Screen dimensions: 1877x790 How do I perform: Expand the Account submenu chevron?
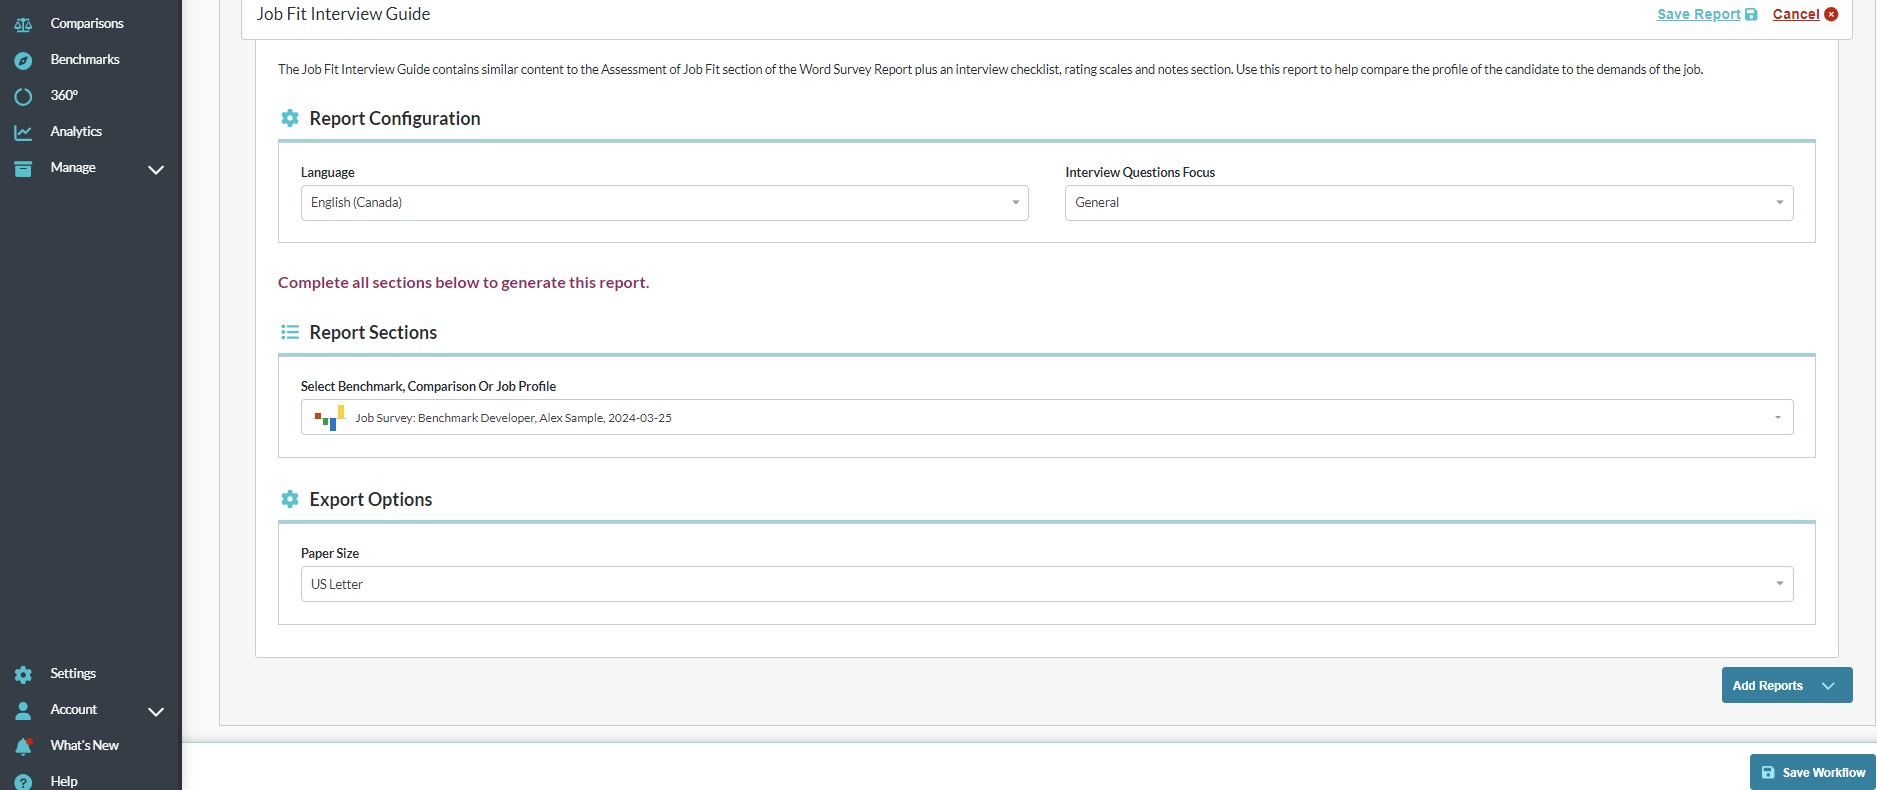click(x=156, y=712)
